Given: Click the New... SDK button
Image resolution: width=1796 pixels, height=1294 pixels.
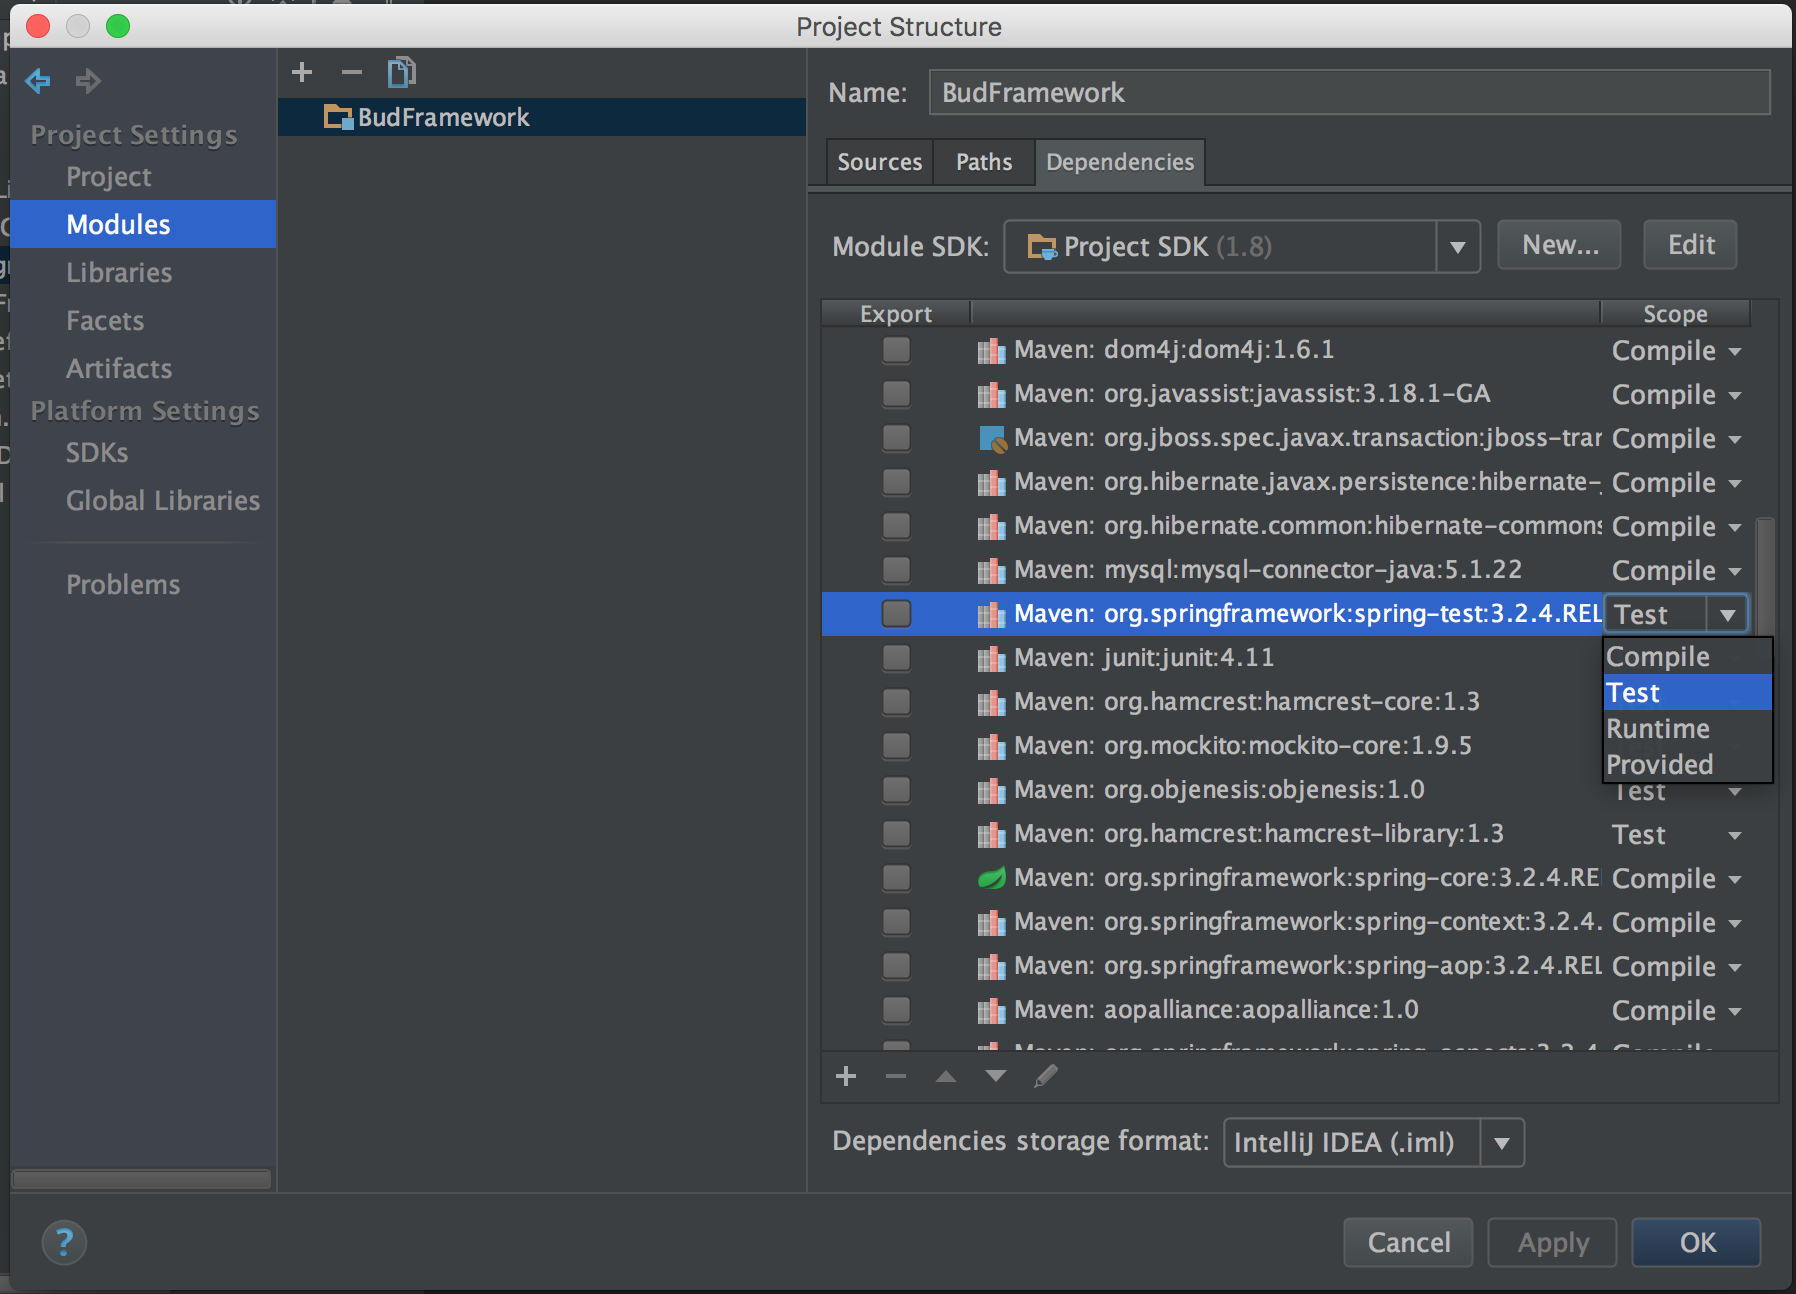Looking at the screenshot, I should coord(1560,245).
